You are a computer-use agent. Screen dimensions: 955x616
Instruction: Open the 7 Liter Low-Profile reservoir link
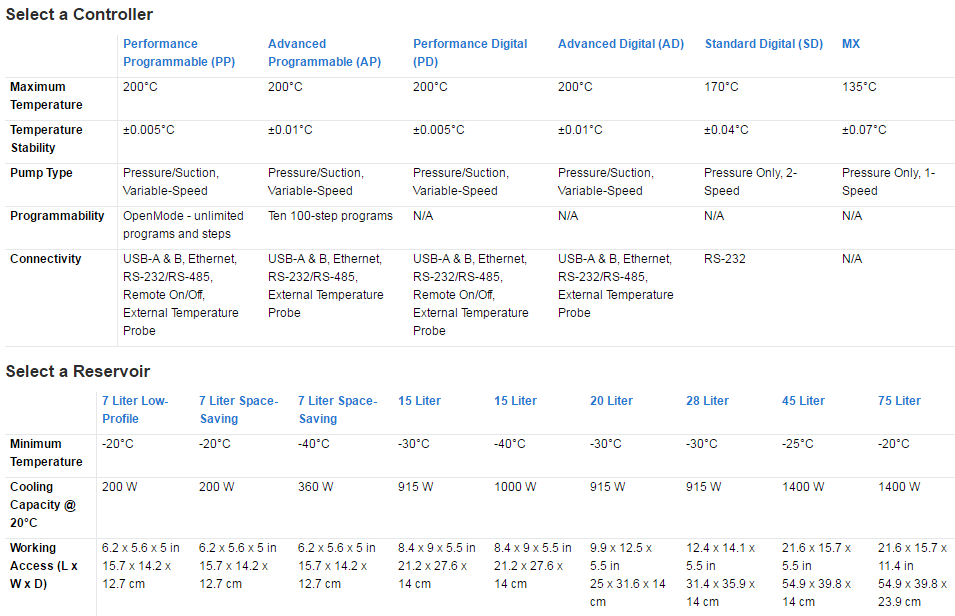(135, 410)
